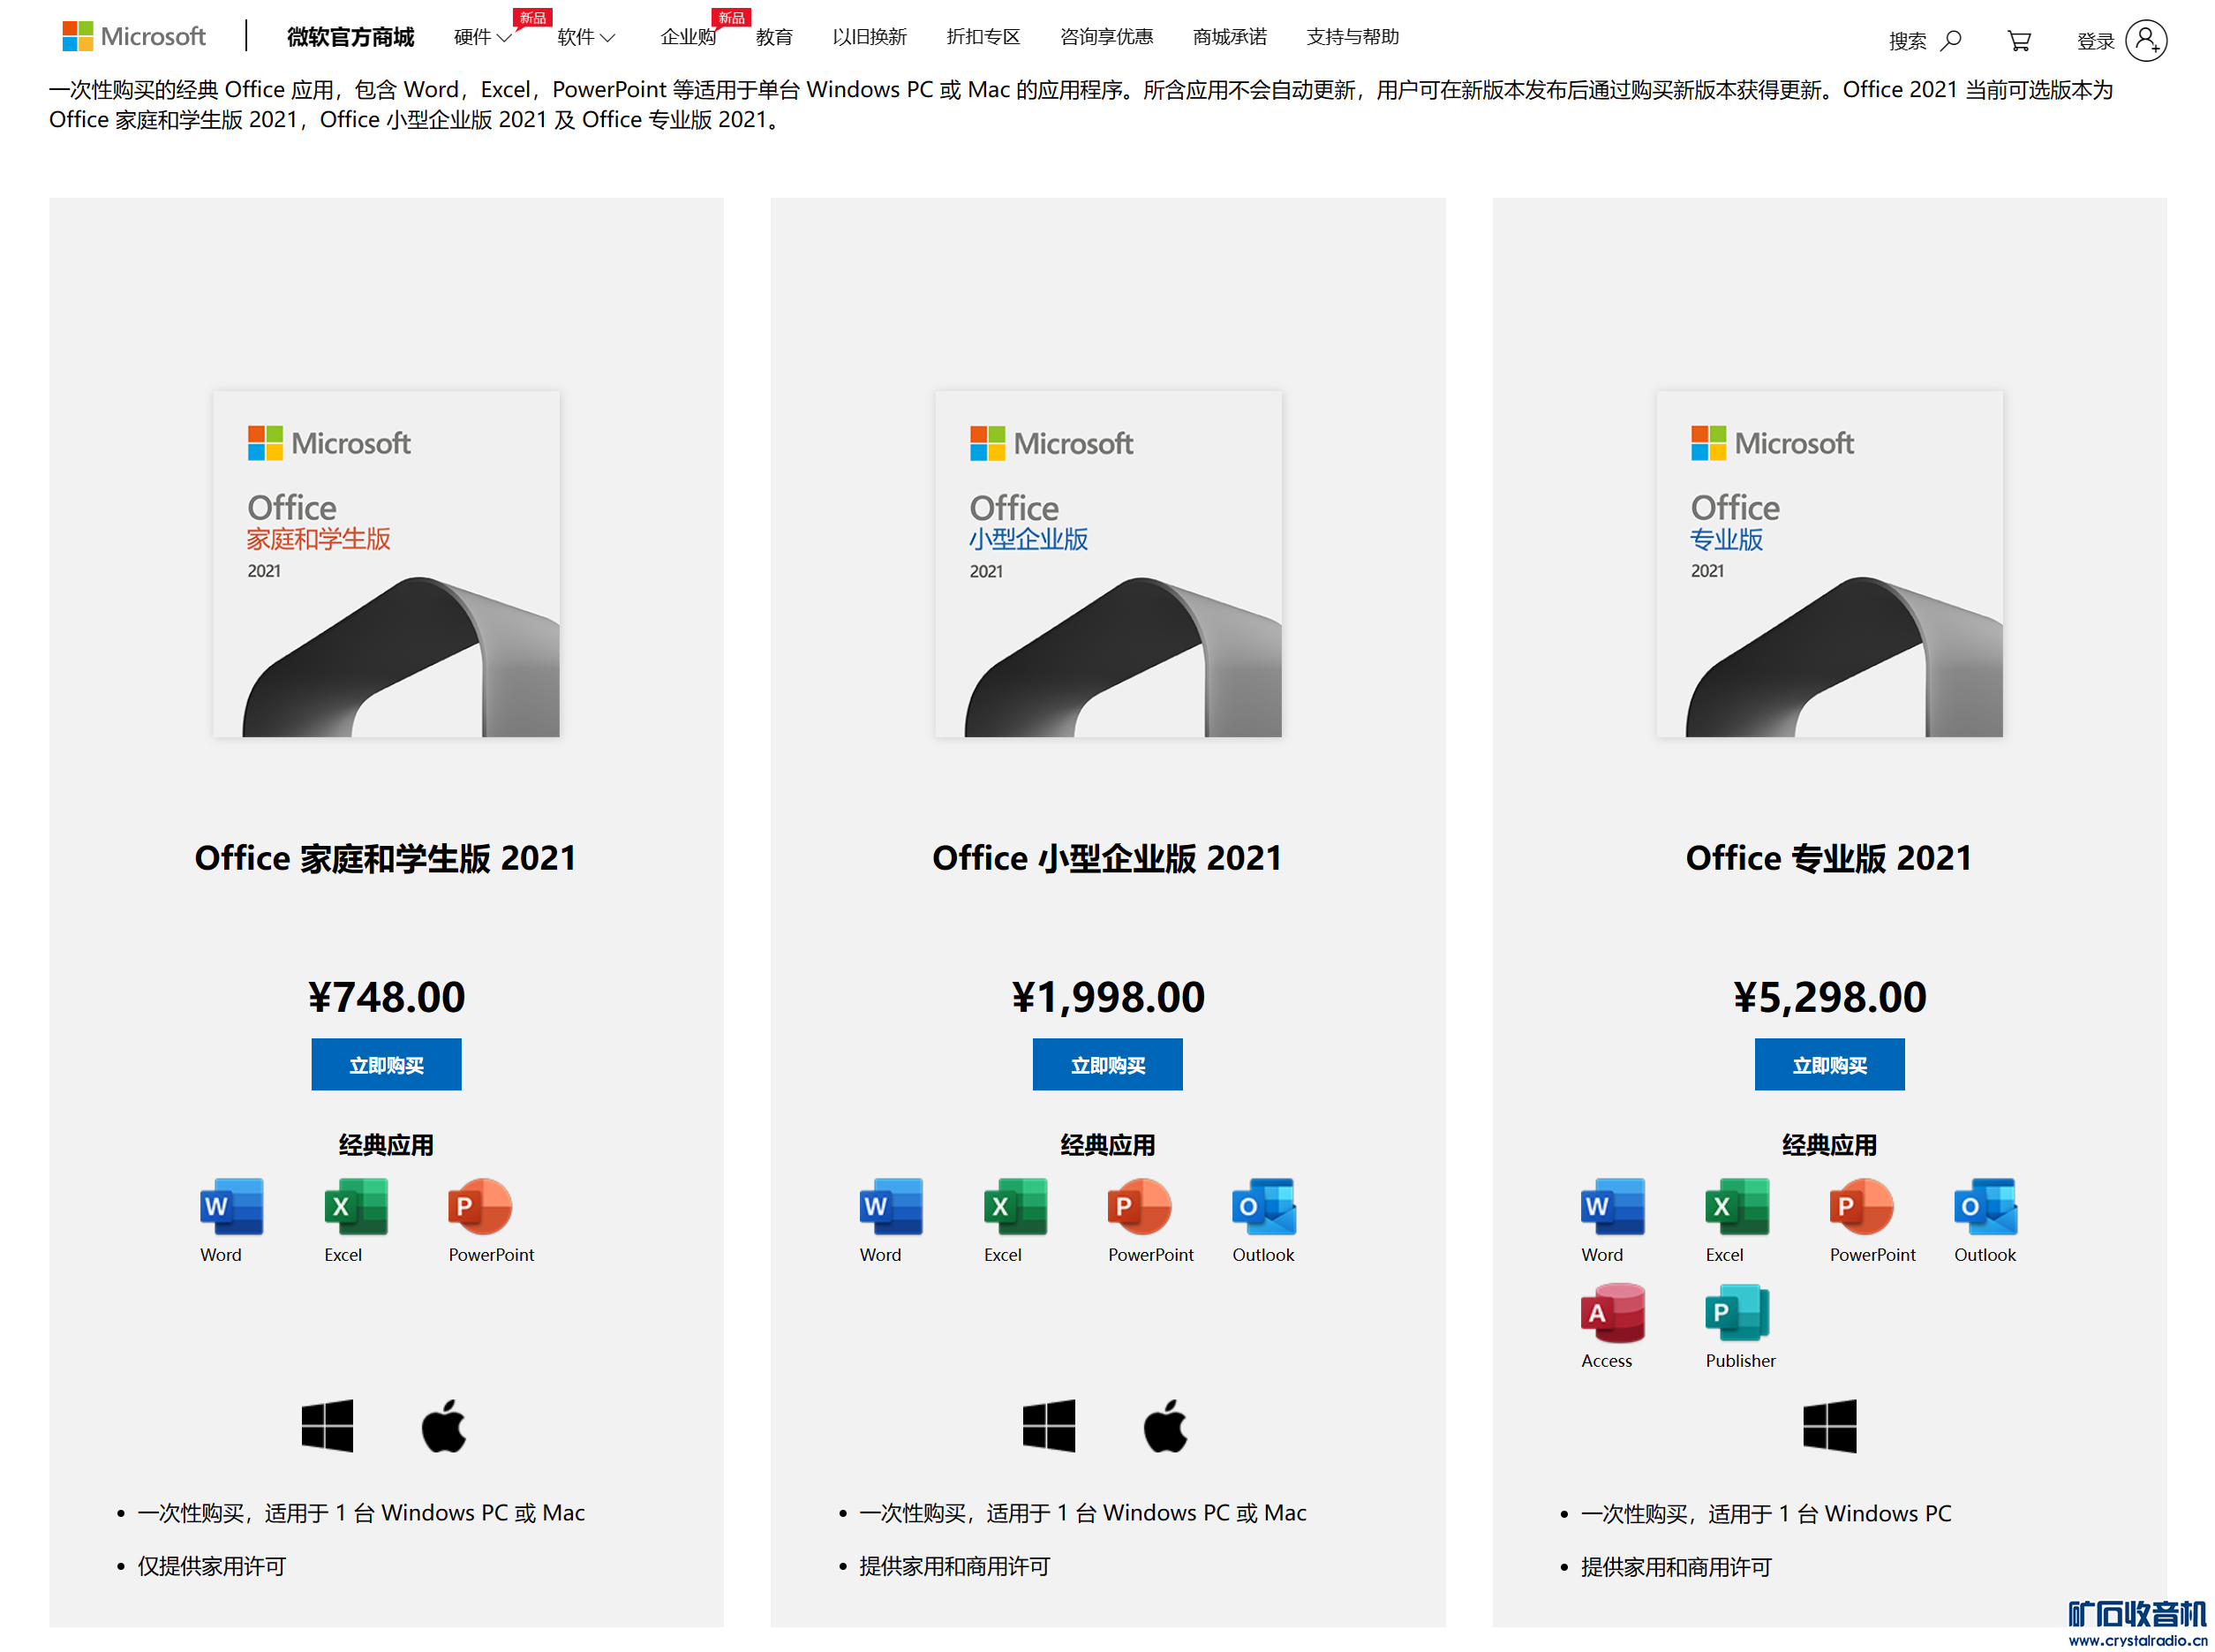Open the 教育 menu item
Screen dimensions: 2215x1652
pos(774,37)
